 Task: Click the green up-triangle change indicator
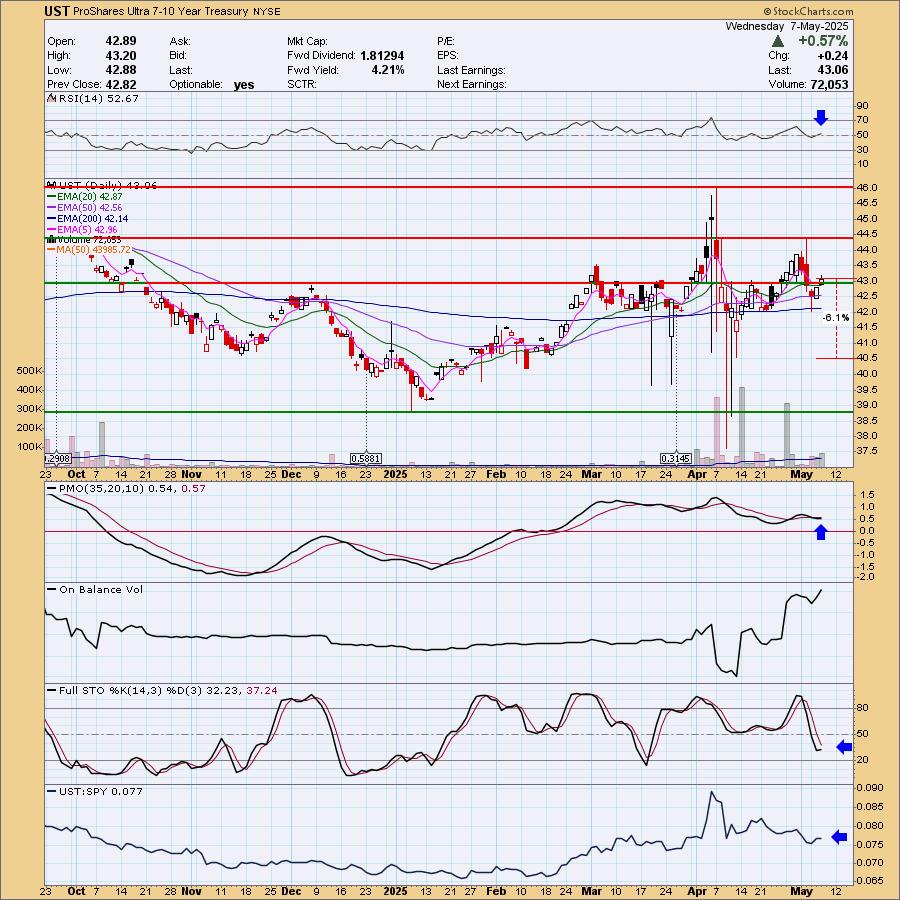pos(778,41)
